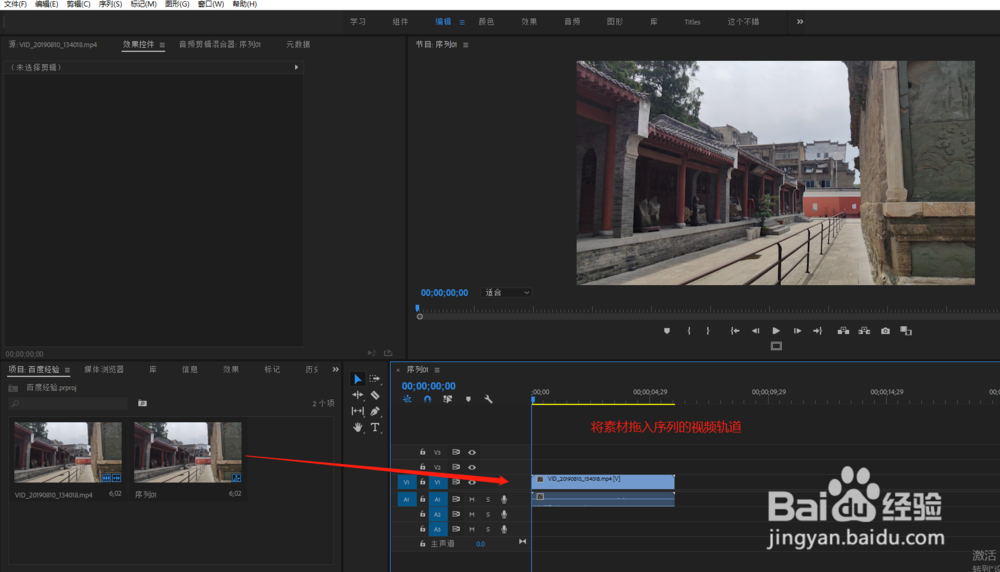Select the Track Select Forward tool
Image resolution: width=1000 pixels, height=572 pixels.
coord(375,379)
